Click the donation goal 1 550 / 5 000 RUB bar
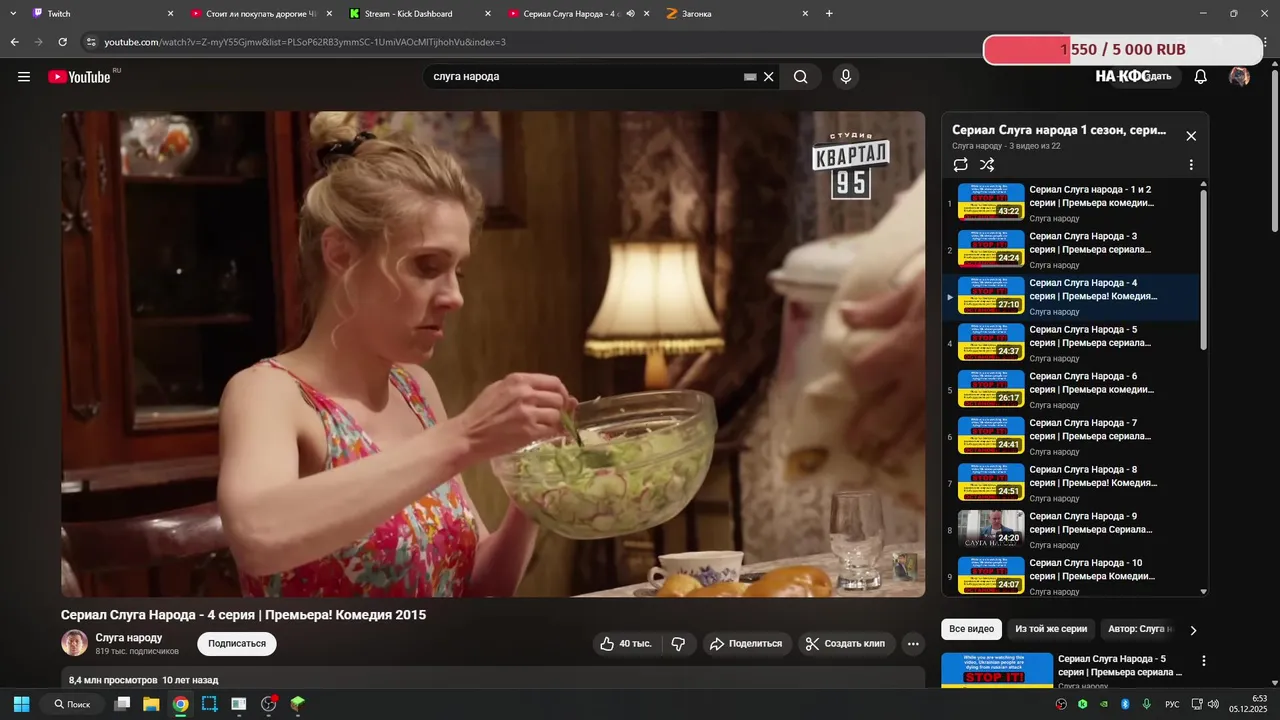1280x720 pixels. [x=1123, y=49]
